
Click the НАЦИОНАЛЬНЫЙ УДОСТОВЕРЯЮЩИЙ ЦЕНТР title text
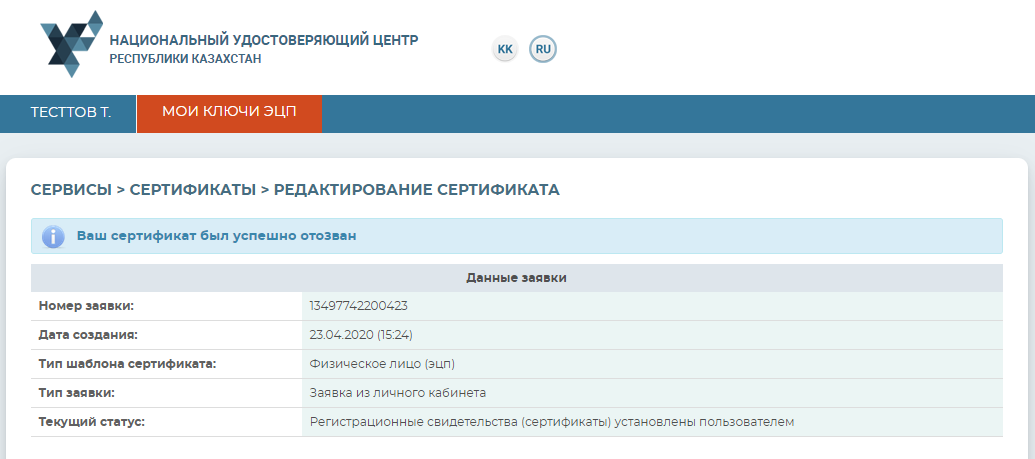point(264,40)
